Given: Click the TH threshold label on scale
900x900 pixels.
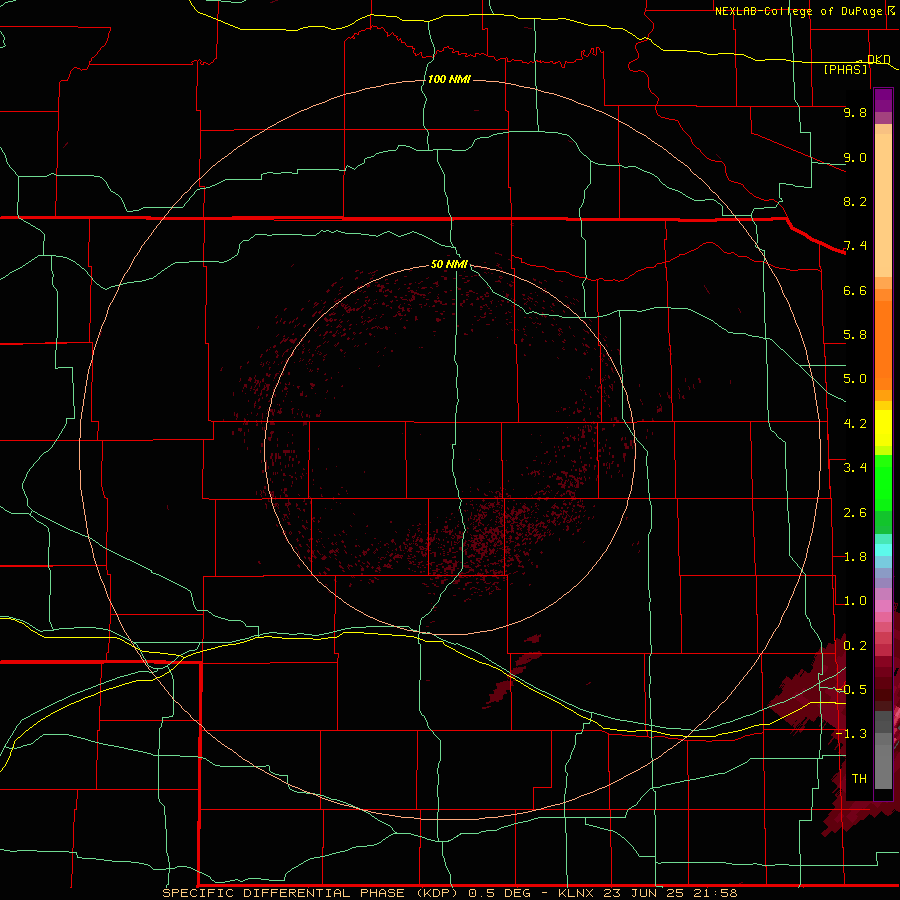Looking at the screenshot, I should point(859,779).
